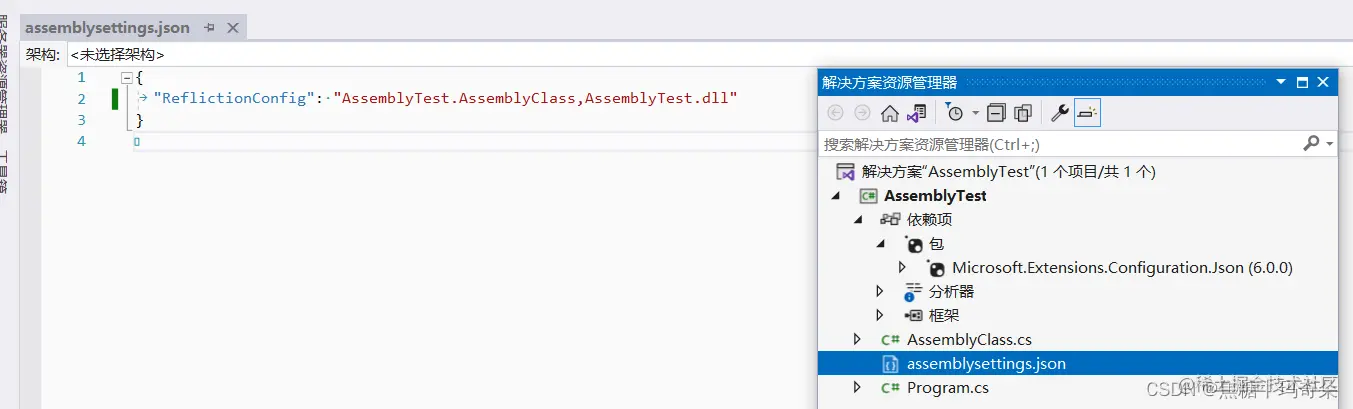Close the assemblysettings.json tab

[x=232, y=28]
